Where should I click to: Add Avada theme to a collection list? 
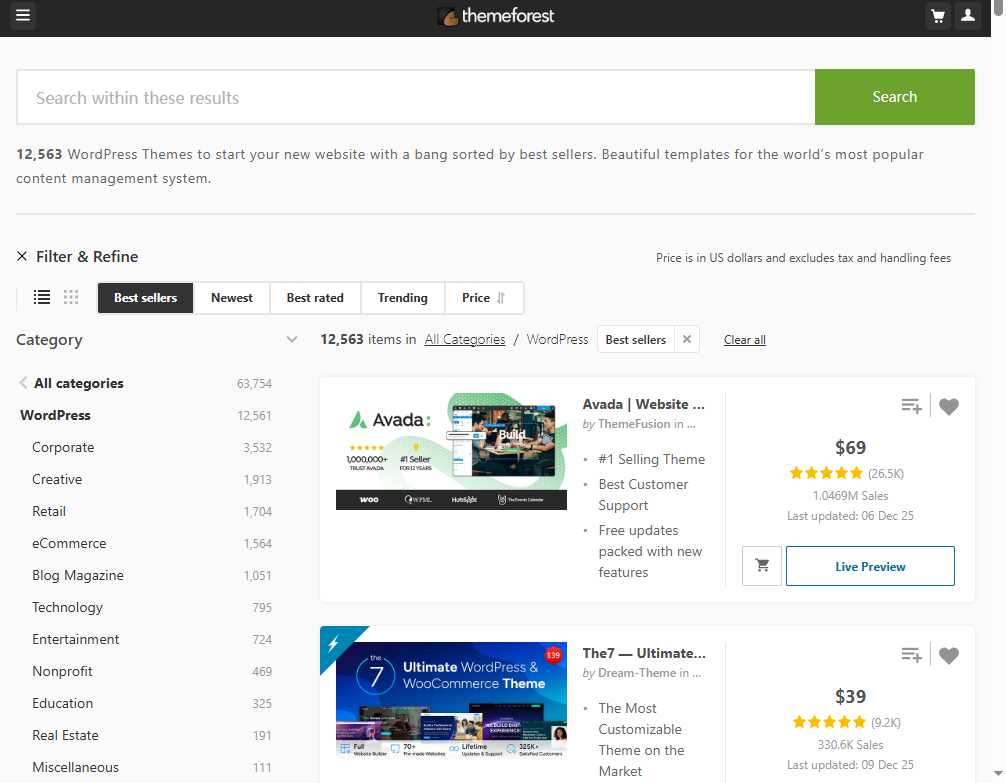911,406
